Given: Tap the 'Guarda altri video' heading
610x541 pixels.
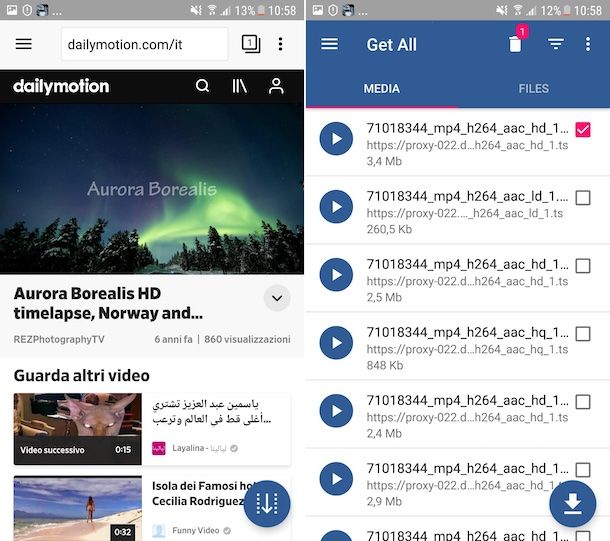Looking at the screenshot, I should 82,376.
